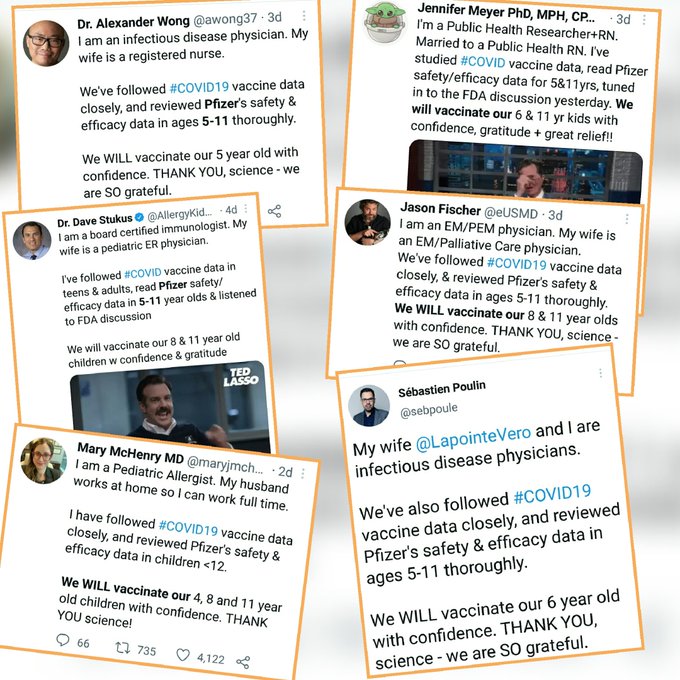Image resolution: width=680 pixels, height=680 pixels.
Task: Open more options on Jennifer Meyer's tweet
Action: [x=644, y=20]
